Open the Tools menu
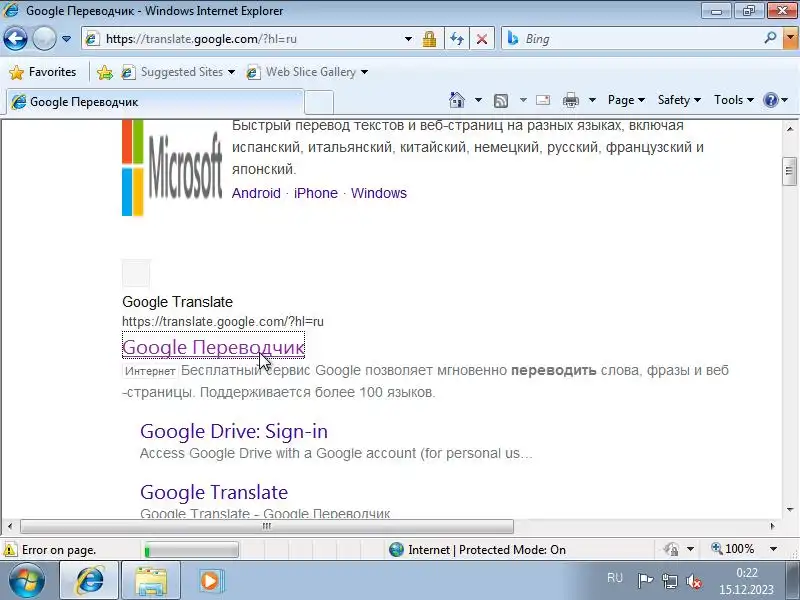 (734, 100)
